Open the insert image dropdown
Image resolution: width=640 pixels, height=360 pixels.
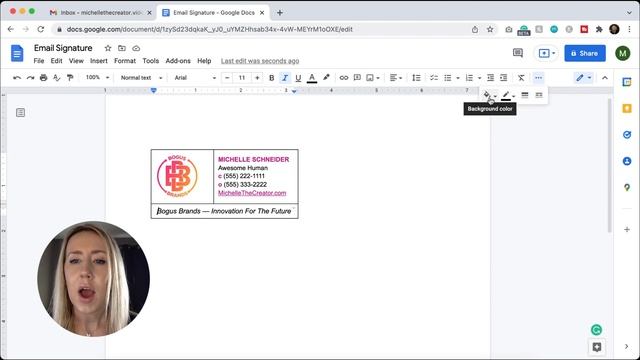tap(373, 78)
